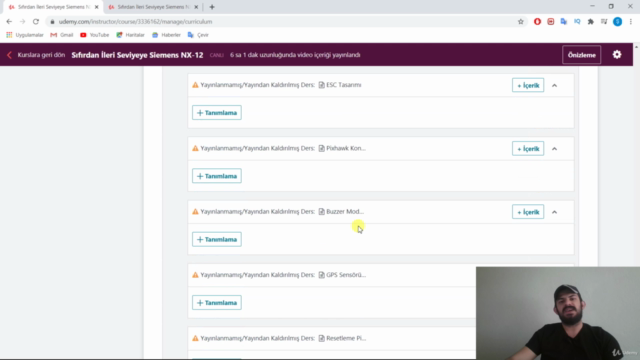Screen dimensions: 640x360
Task: Click the course title Siemens NX-12
Action: coord(137,55)
